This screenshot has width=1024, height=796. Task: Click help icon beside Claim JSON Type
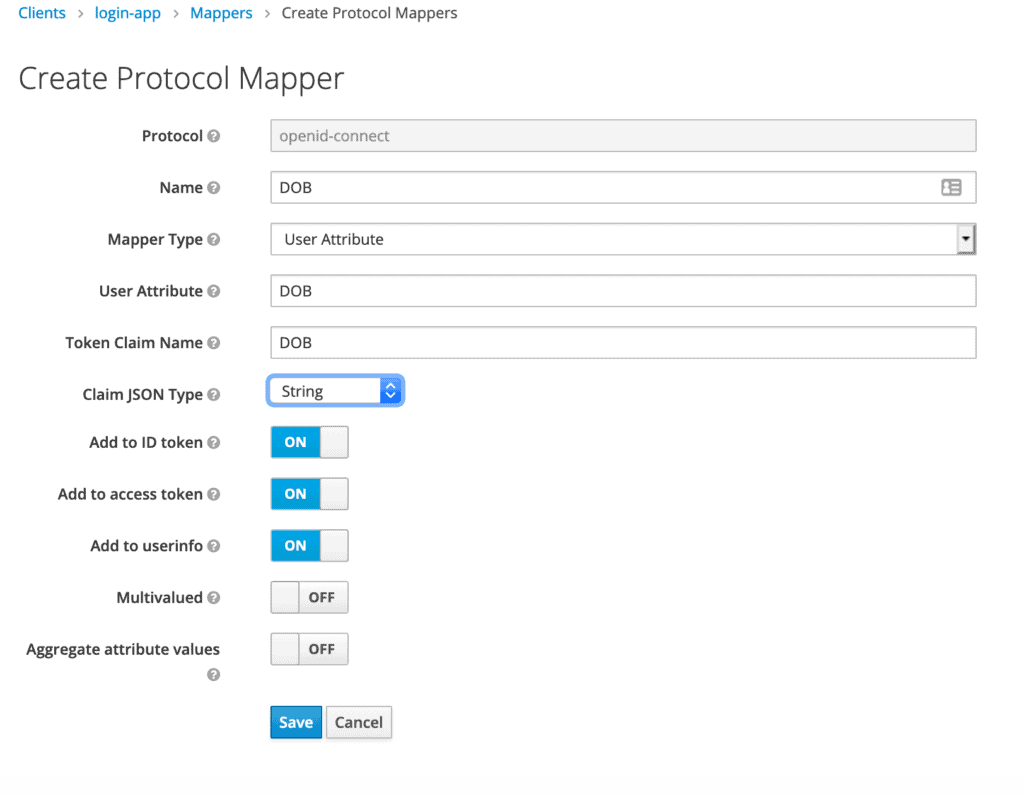[x=214, y=395]
